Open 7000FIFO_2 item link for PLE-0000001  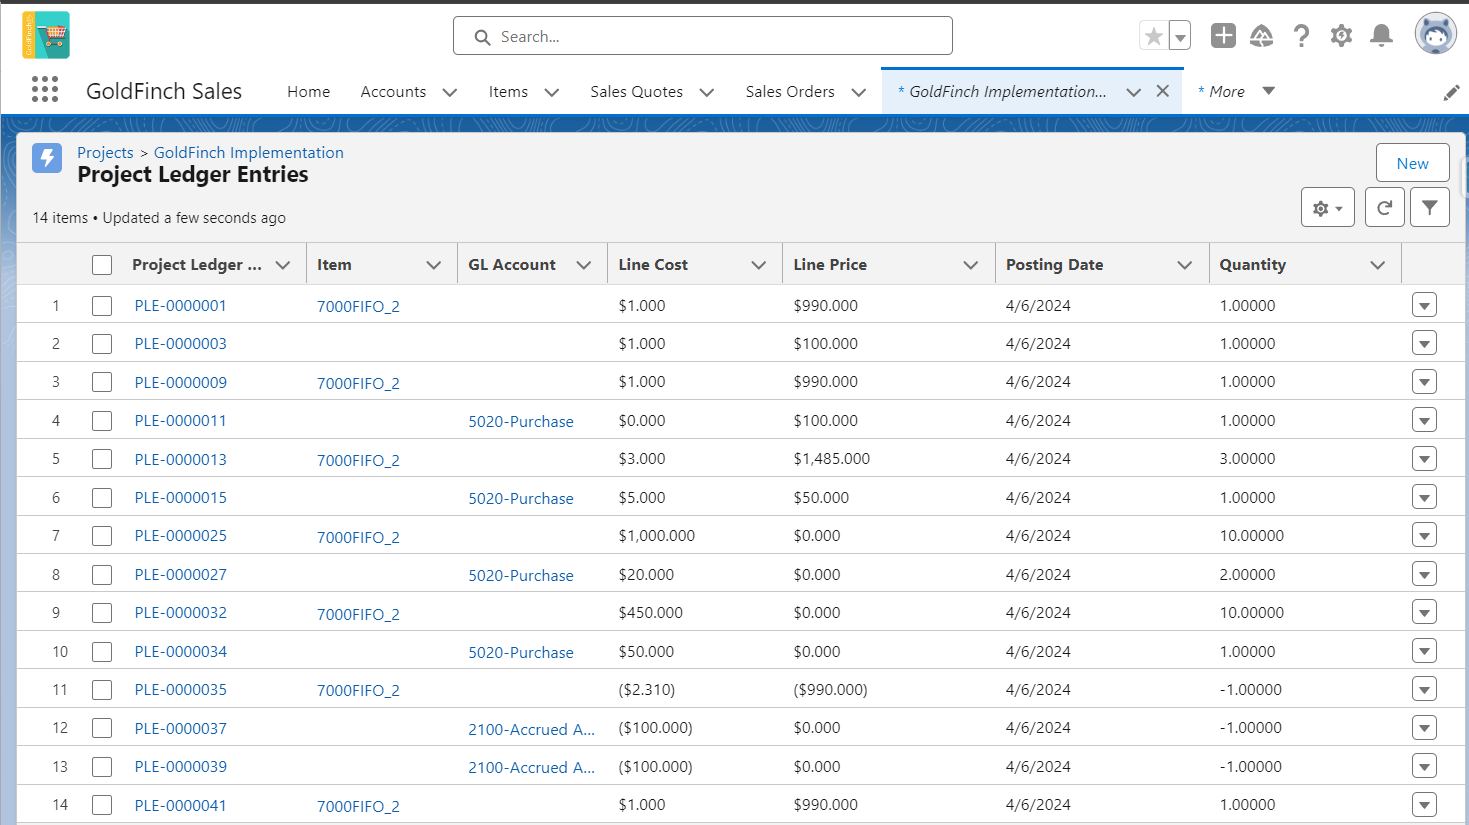[358, 307]
